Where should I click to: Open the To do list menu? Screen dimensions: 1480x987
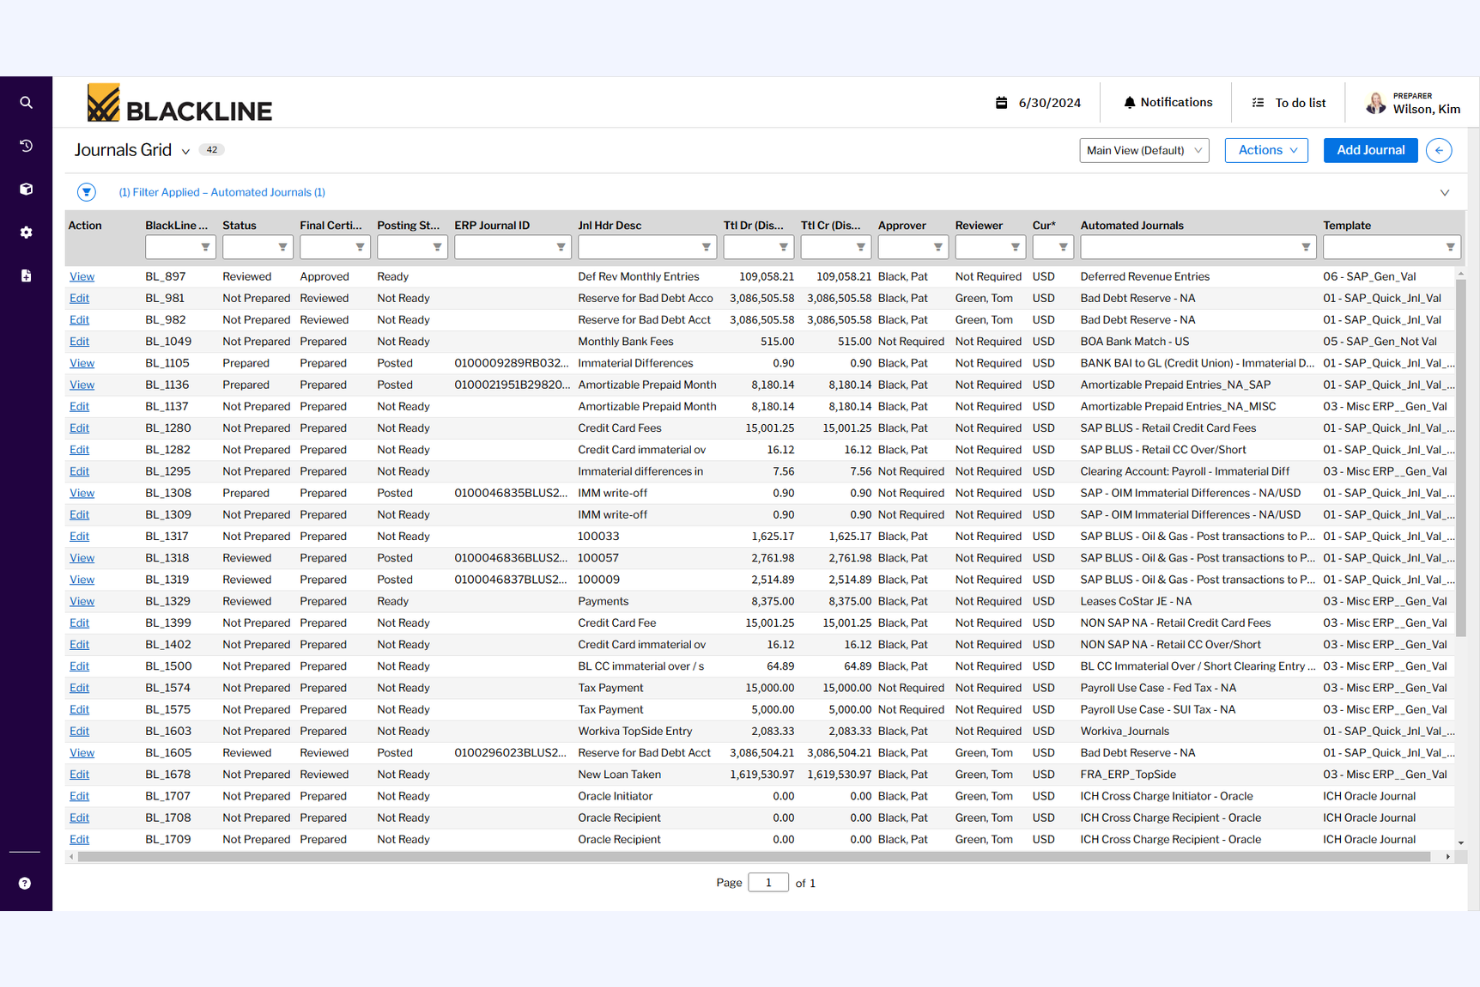[x=1288, y=102]
